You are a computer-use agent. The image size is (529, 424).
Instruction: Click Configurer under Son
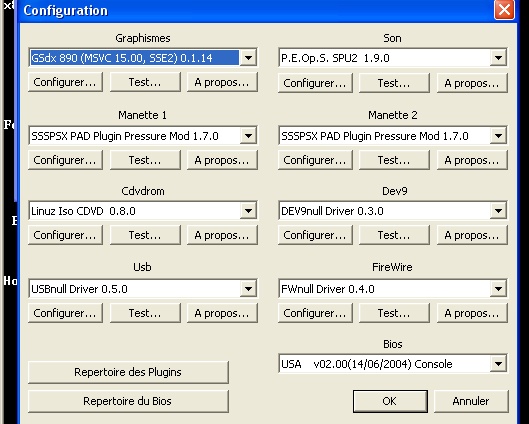point(315,83)
